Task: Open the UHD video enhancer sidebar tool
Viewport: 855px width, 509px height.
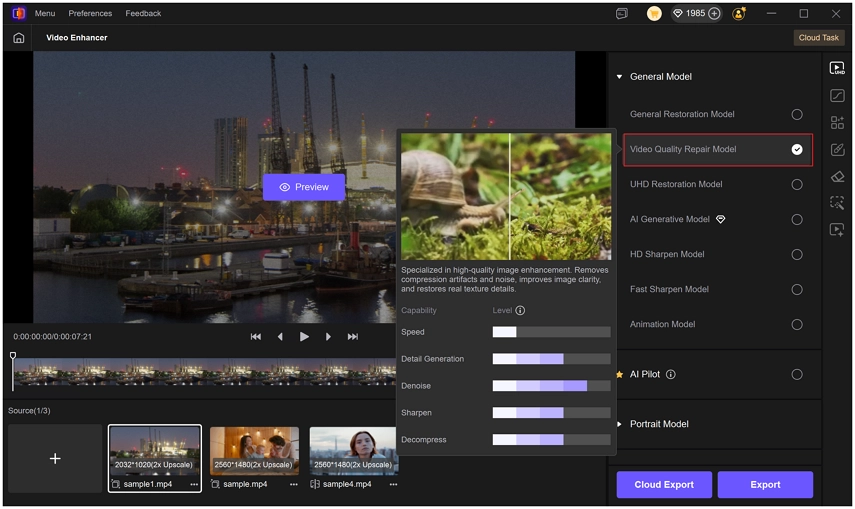Action: click(x=837, y=69)
